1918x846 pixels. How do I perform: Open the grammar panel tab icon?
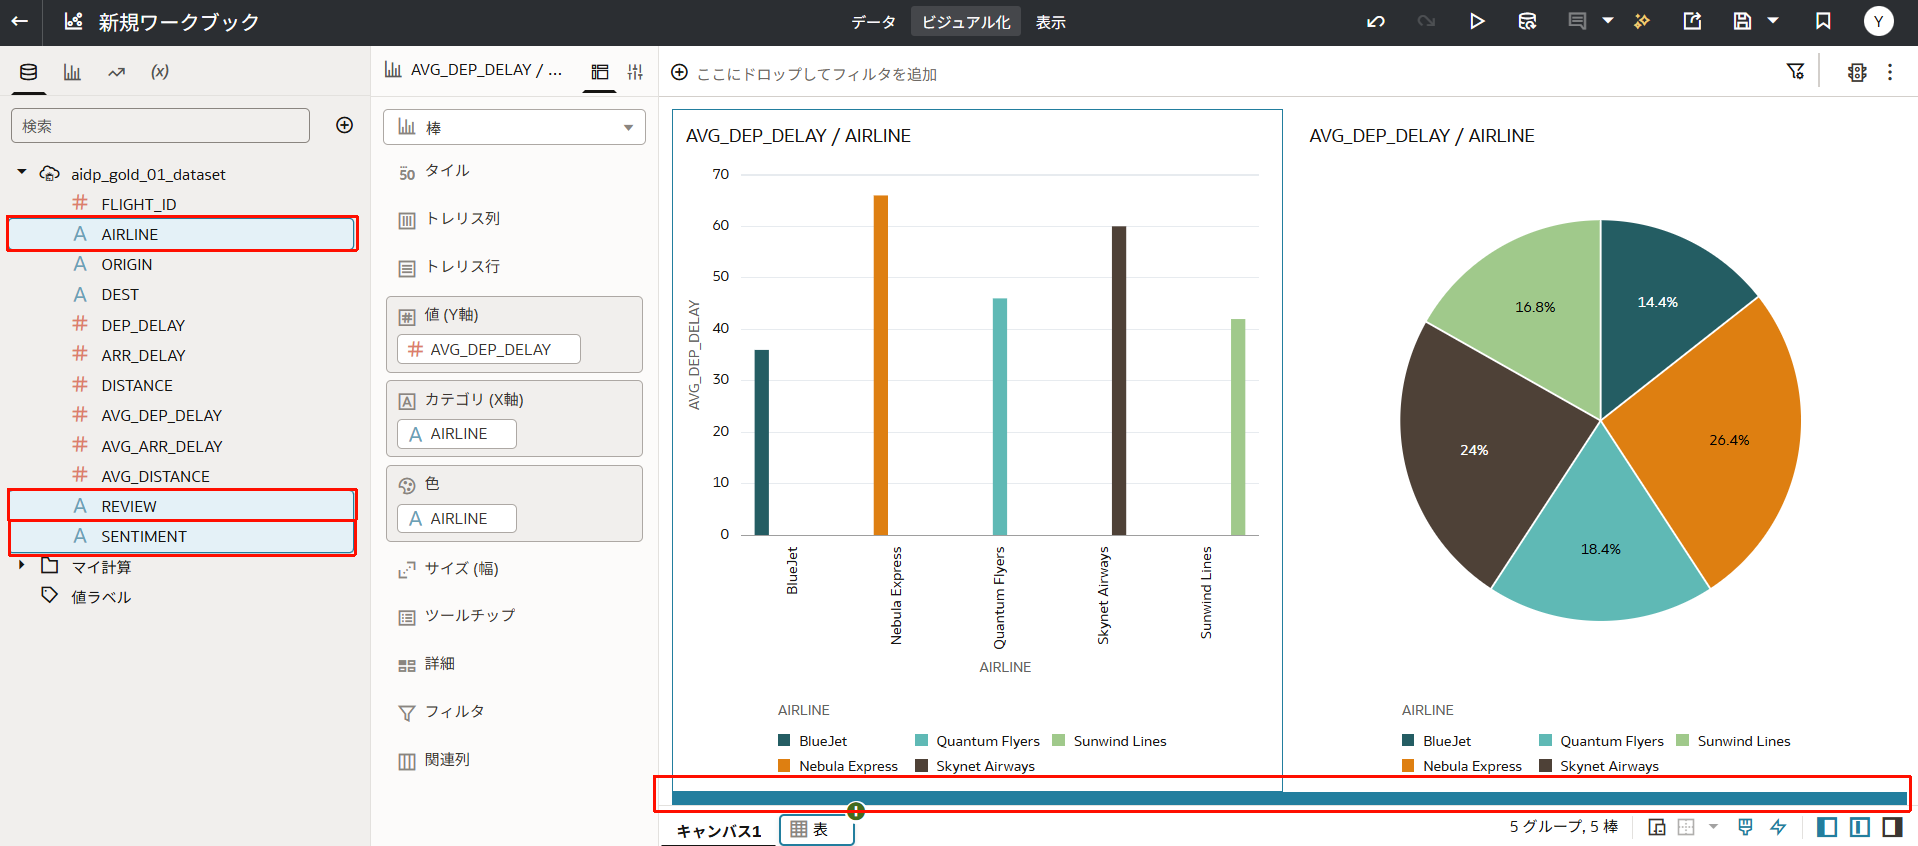pos(600,72)
